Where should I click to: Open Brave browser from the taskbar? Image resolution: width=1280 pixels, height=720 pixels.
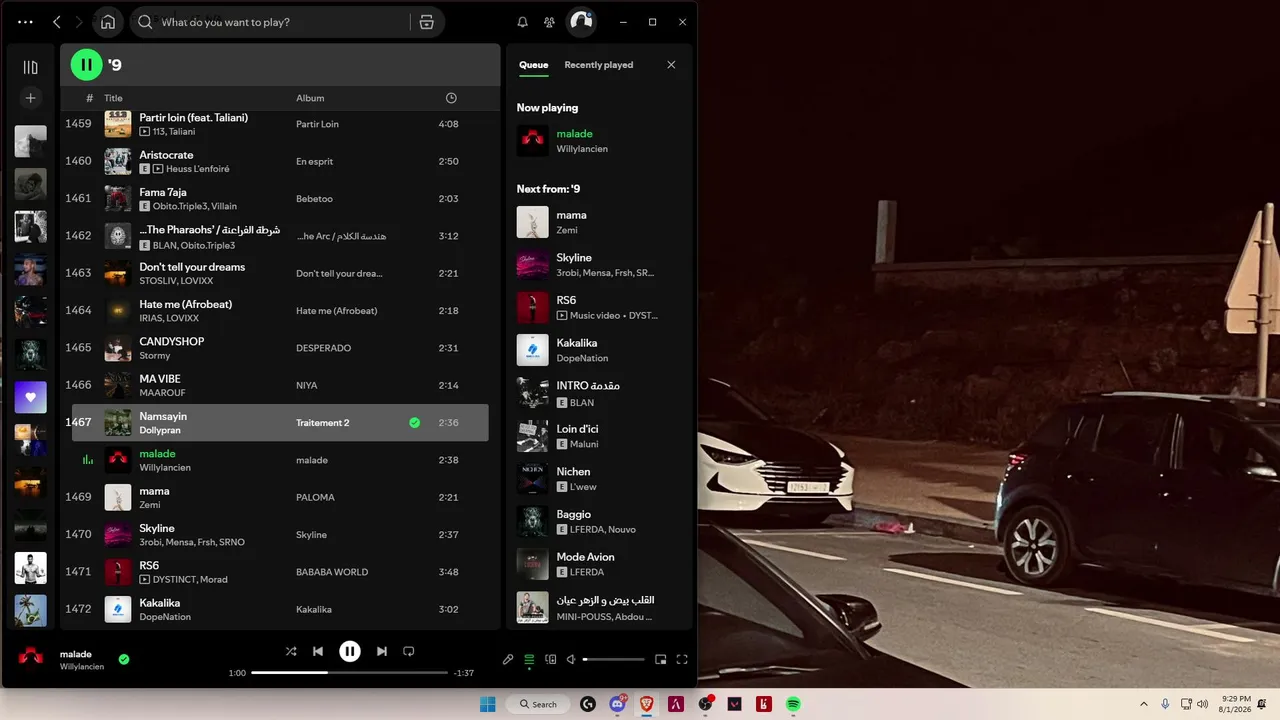click(x=647, y=704)
